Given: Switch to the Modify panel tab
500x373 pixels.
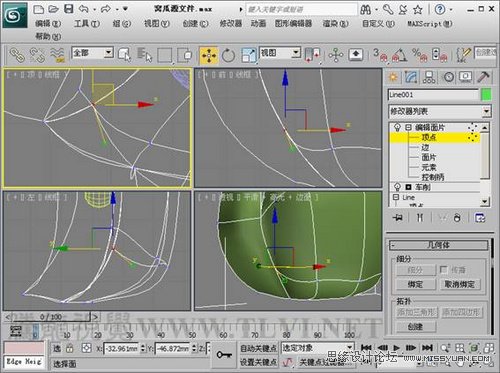Looking at the screenshot, I should tap(411, 77).
